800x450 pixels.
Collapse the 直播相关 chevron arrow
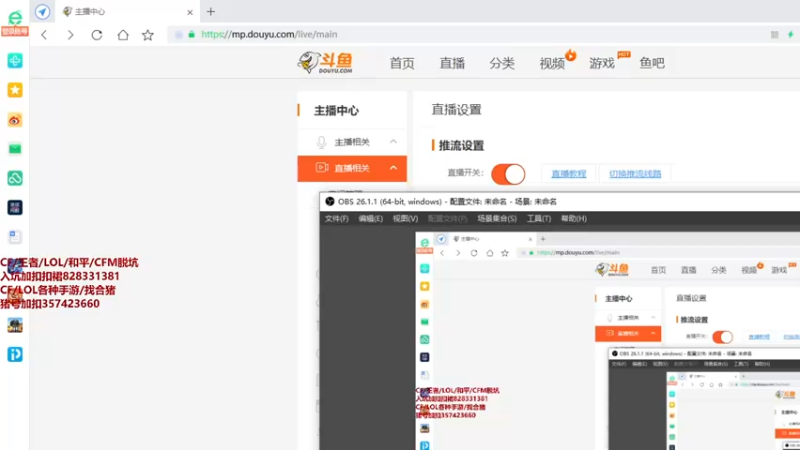pyautogui.click(x=393, y=168)
